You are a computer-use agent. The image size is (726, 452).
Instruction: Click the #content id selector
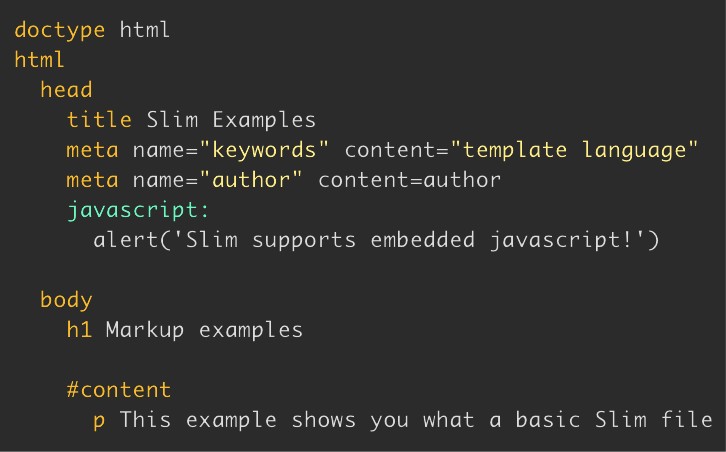tap(119, 390)
